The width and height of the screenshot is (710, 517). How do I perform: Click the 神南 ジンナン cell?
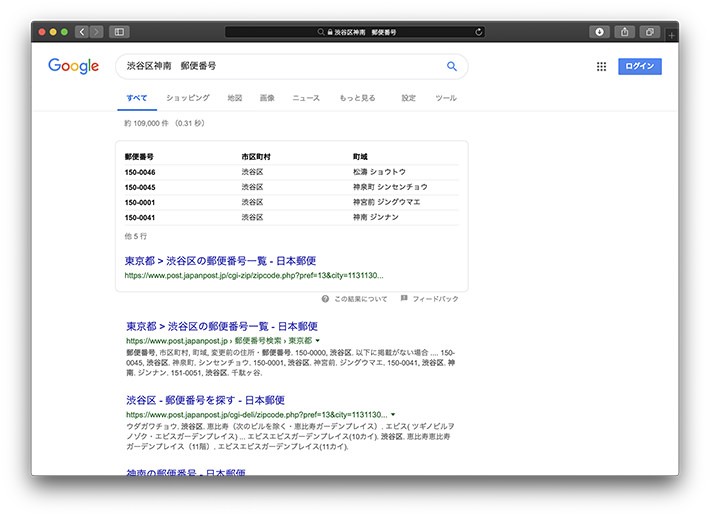point(376,217)
